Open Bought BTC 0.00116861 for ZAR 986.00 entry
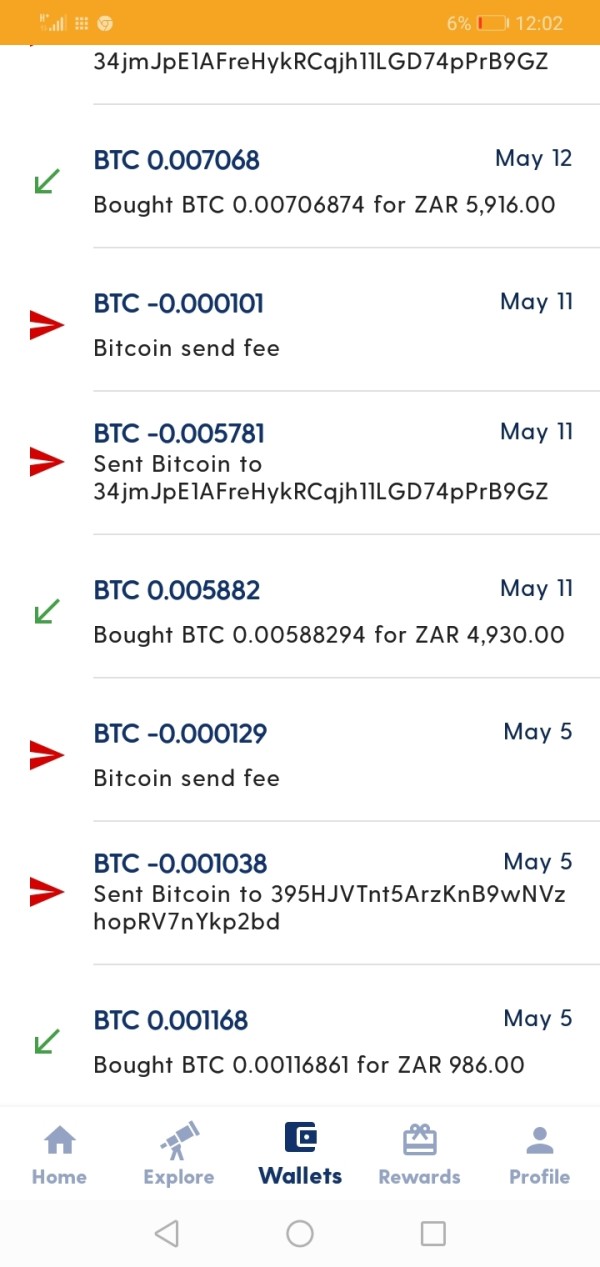 [x=309, y=1064]
